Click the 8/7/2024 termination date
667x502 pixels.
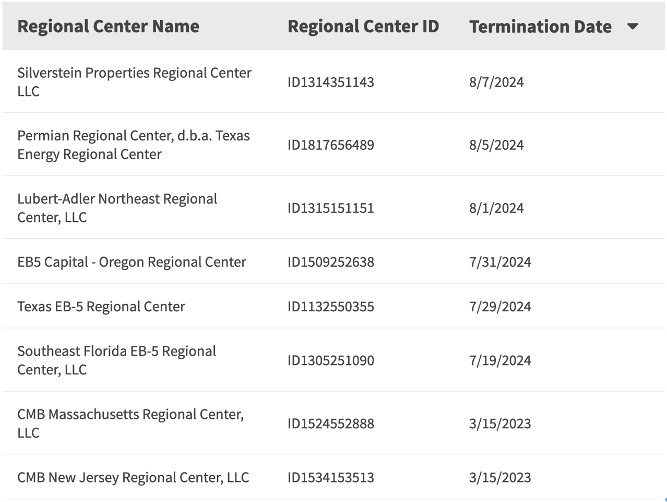(496, 82)
